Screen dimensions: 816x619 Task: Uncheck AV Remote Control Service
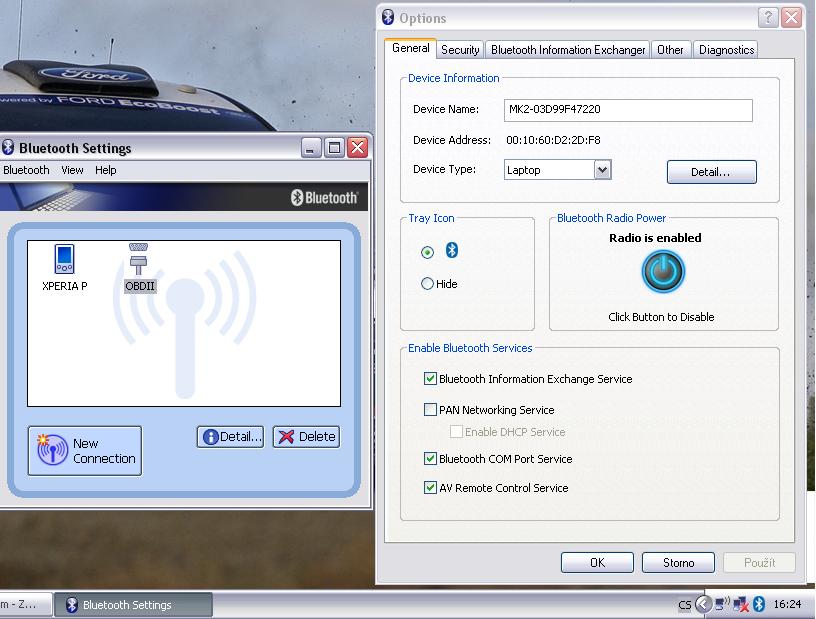431,488
